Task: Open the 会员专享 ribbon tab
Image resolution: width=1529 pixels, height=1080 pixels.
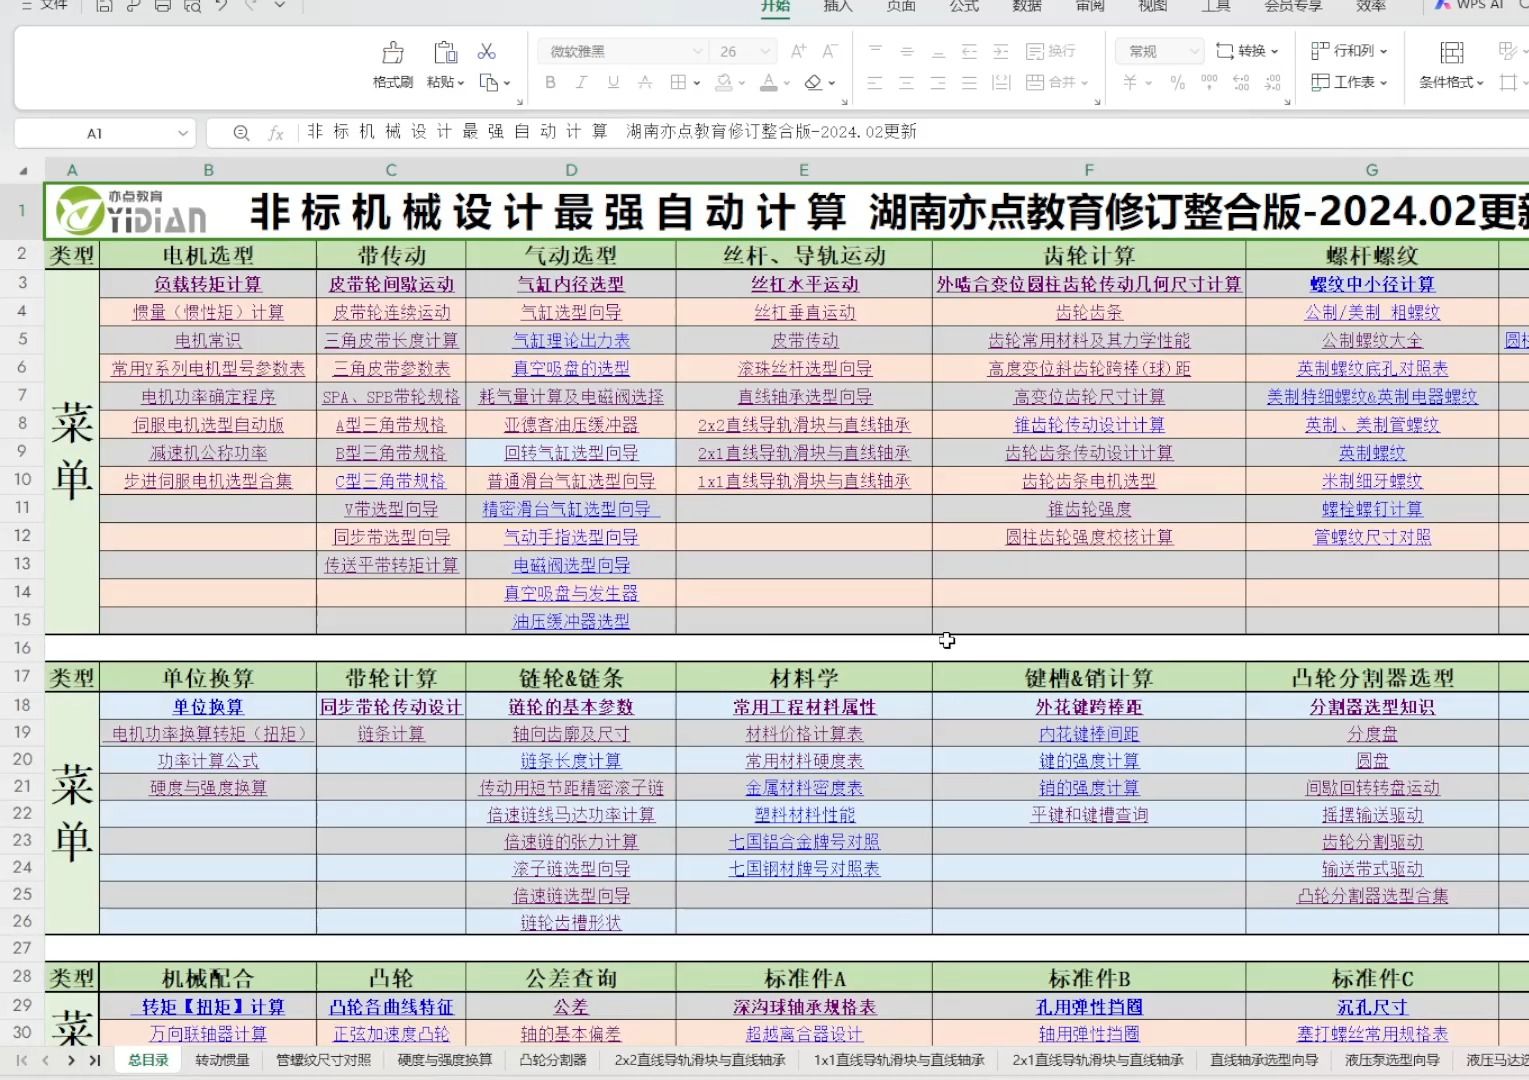Action: click(x=1294, y=6)
